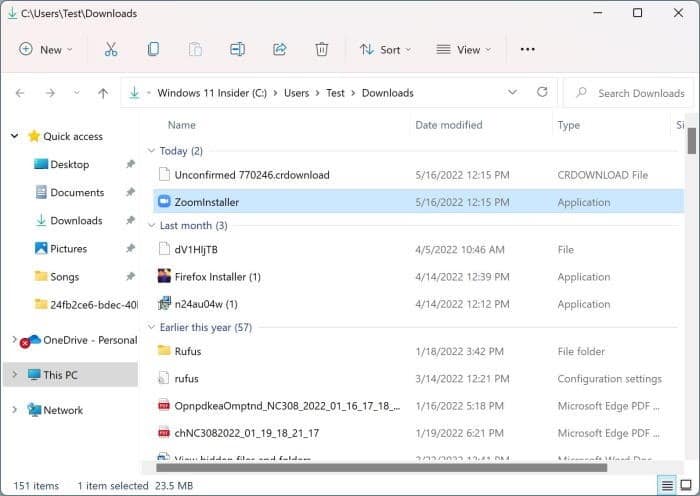
Task: Expand the Network tree node
Action: pos(14,409)
